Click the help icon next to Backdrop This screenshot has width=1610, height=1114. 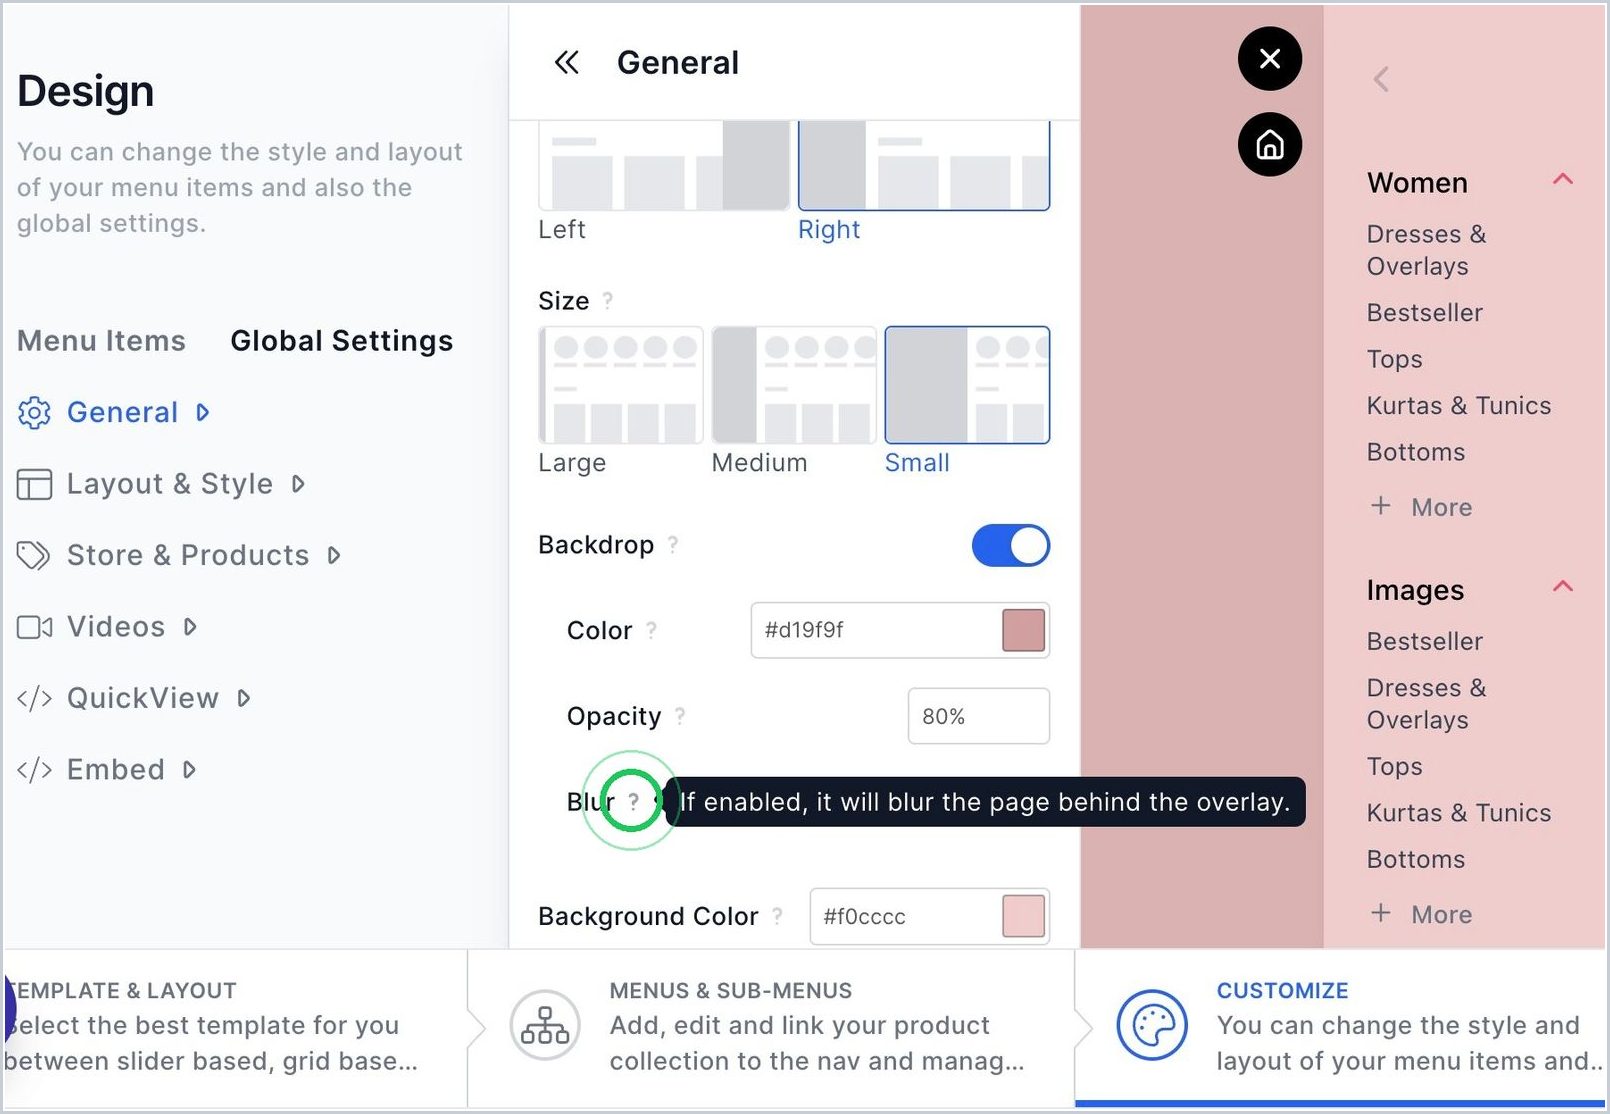[x=673, y=544]
